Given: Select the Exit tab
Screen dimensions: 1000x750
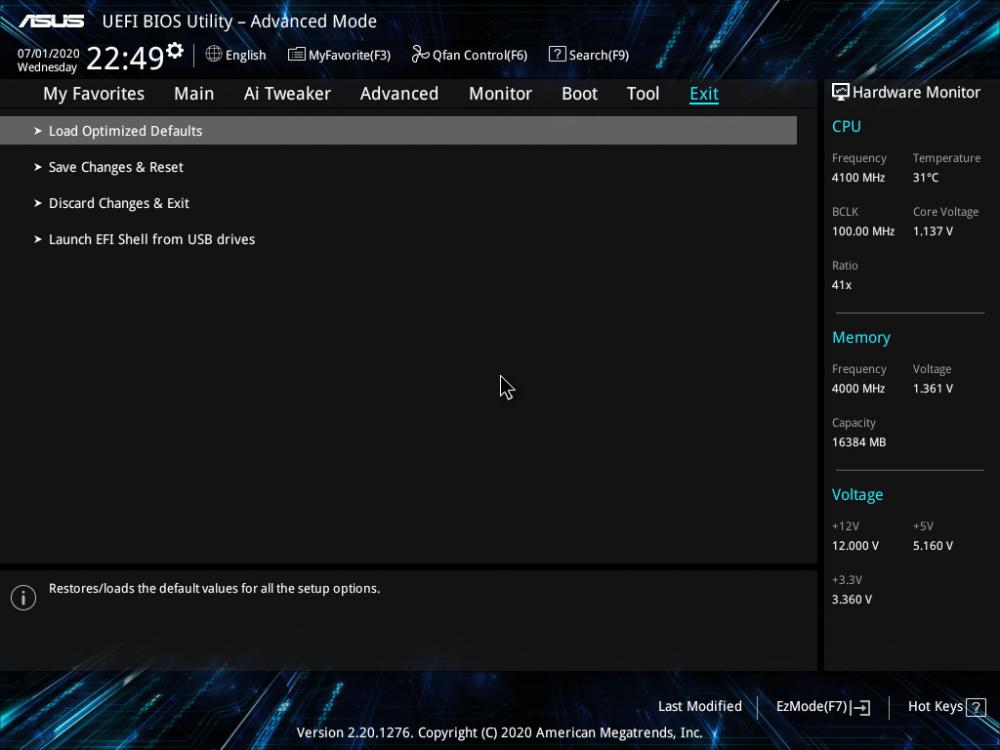Looking at the screenshot, I should (704, 94).
